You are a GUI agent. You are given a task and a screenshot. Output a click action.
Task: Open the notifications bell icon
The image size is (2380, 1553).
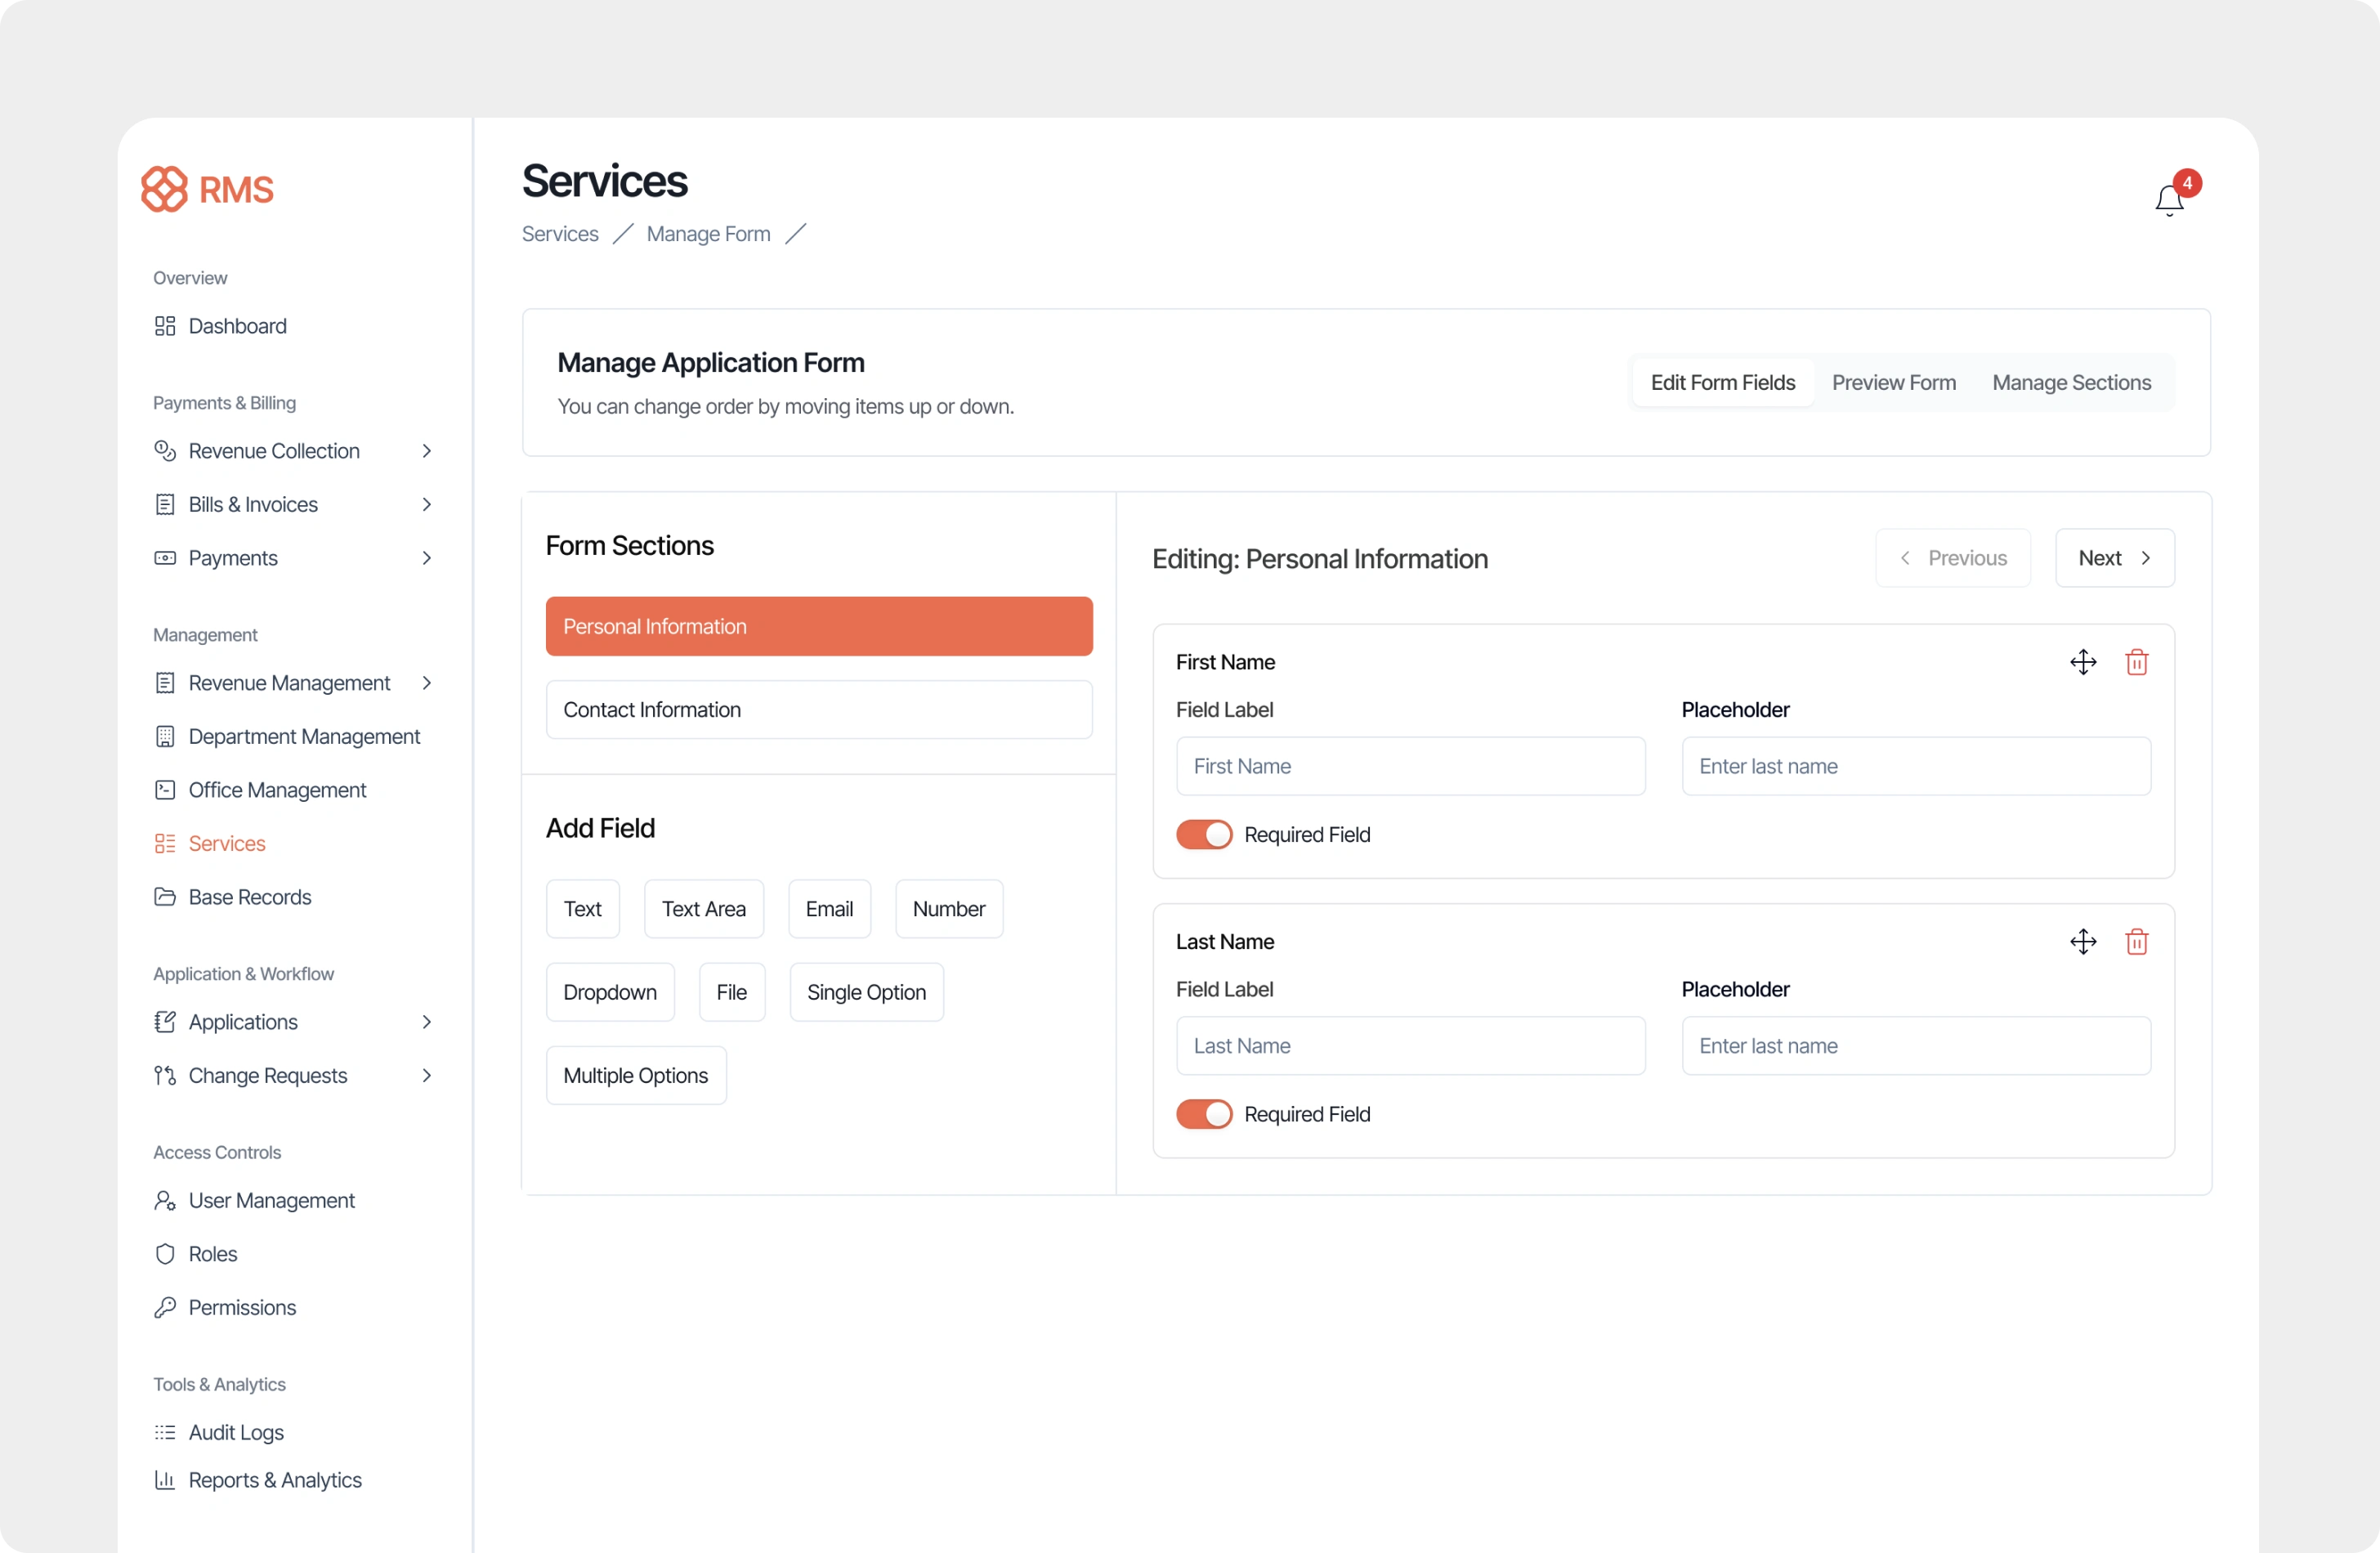coord(2168,200)
